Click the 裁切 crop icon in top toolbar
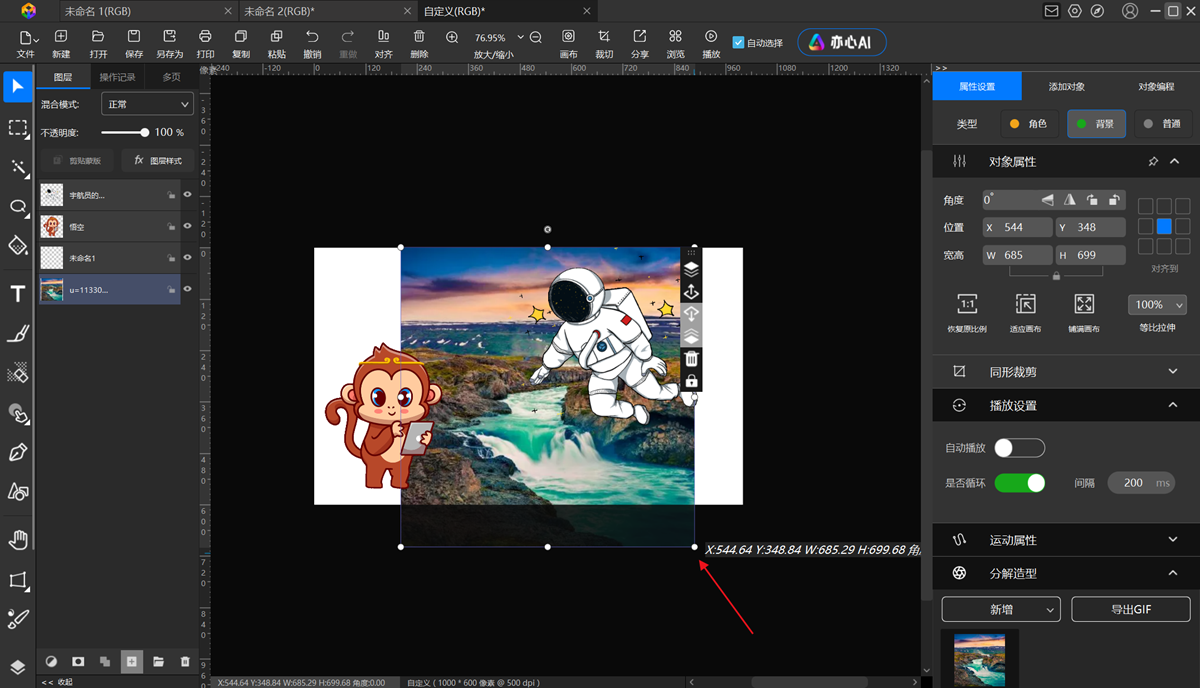Screen dimensions: 1200x688 pos(604,37)
